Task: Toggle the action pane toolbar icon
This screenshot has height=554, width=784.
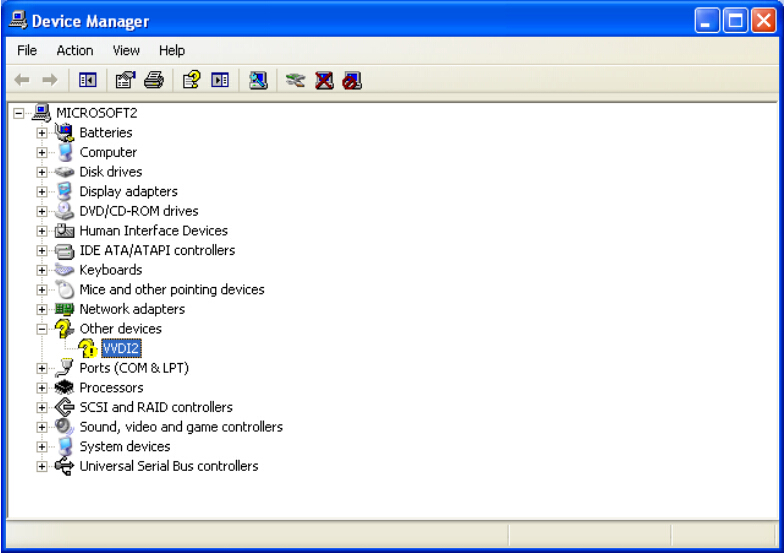Action: click(220, 80)
